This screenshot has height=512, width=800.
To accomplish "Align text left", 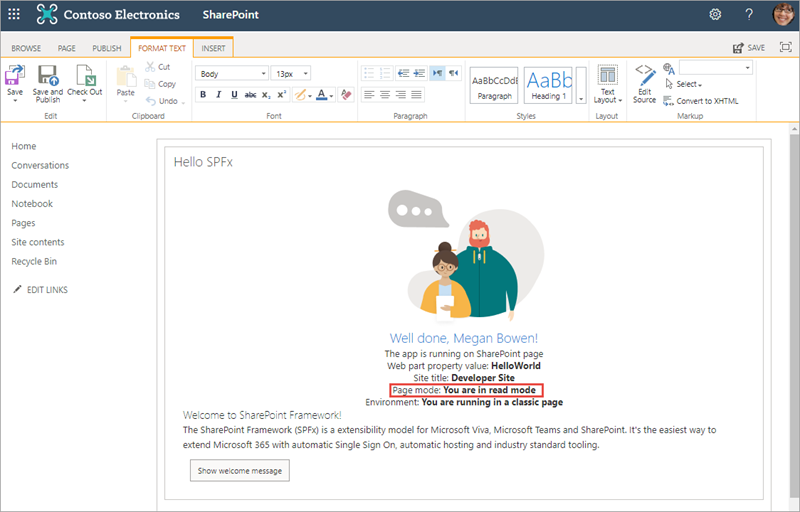I will 369,94.
